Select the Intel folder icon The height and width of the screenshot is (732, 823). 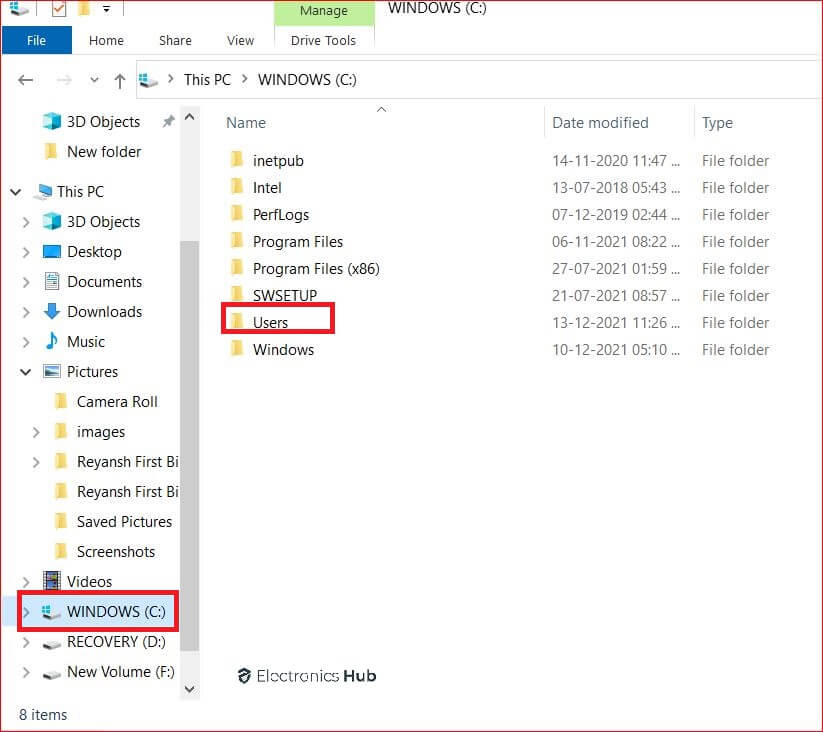point(237,186)
